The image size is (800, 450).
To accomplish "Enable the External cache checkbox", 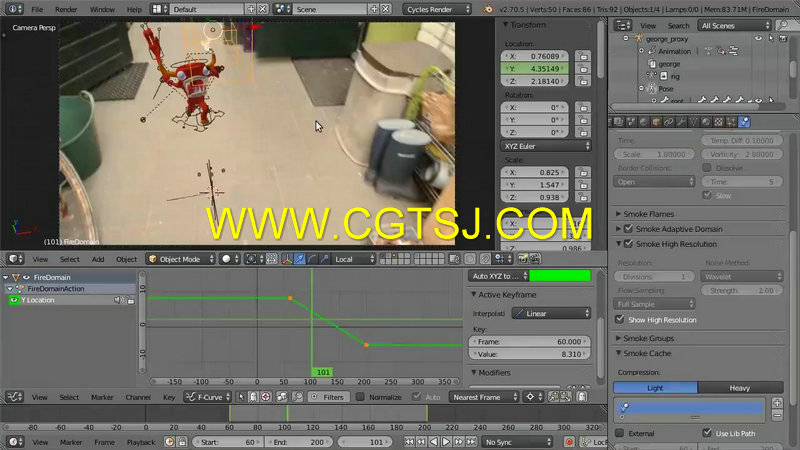I will pyautogui.click(x=619, y=433).
